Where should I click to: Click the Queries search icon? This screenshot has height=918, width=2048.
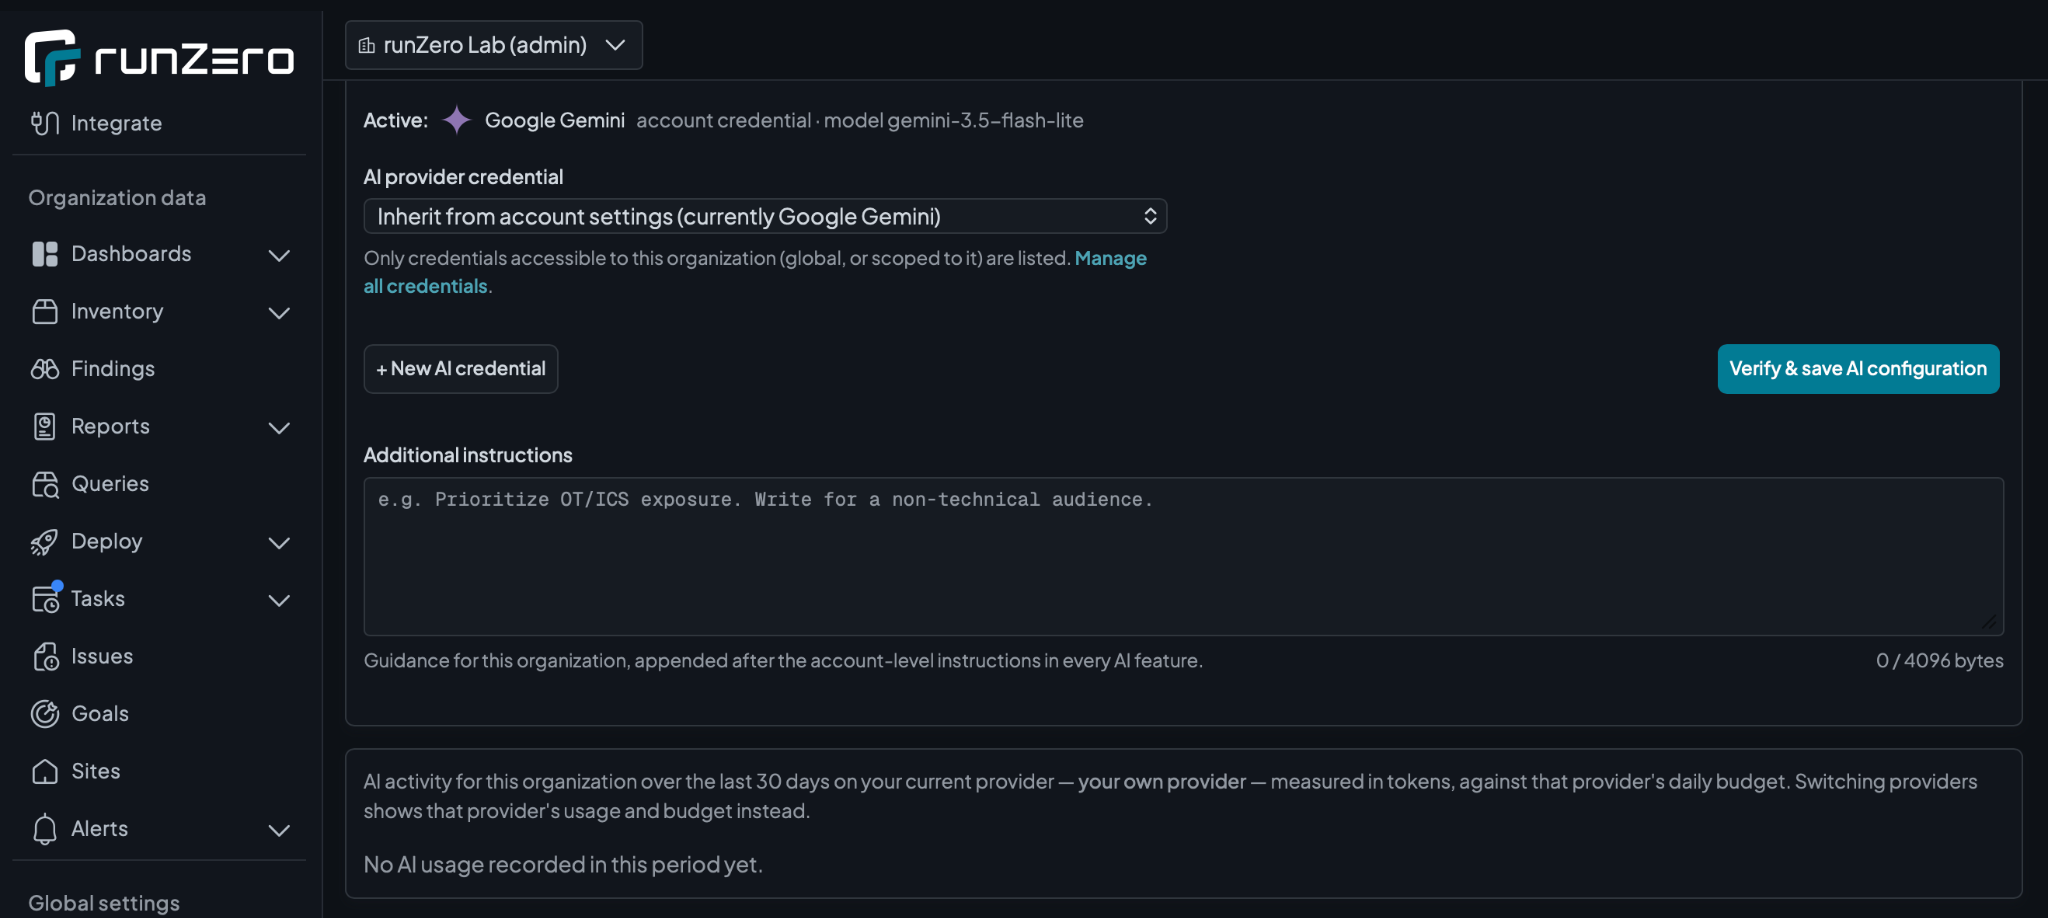coord(45,484)
